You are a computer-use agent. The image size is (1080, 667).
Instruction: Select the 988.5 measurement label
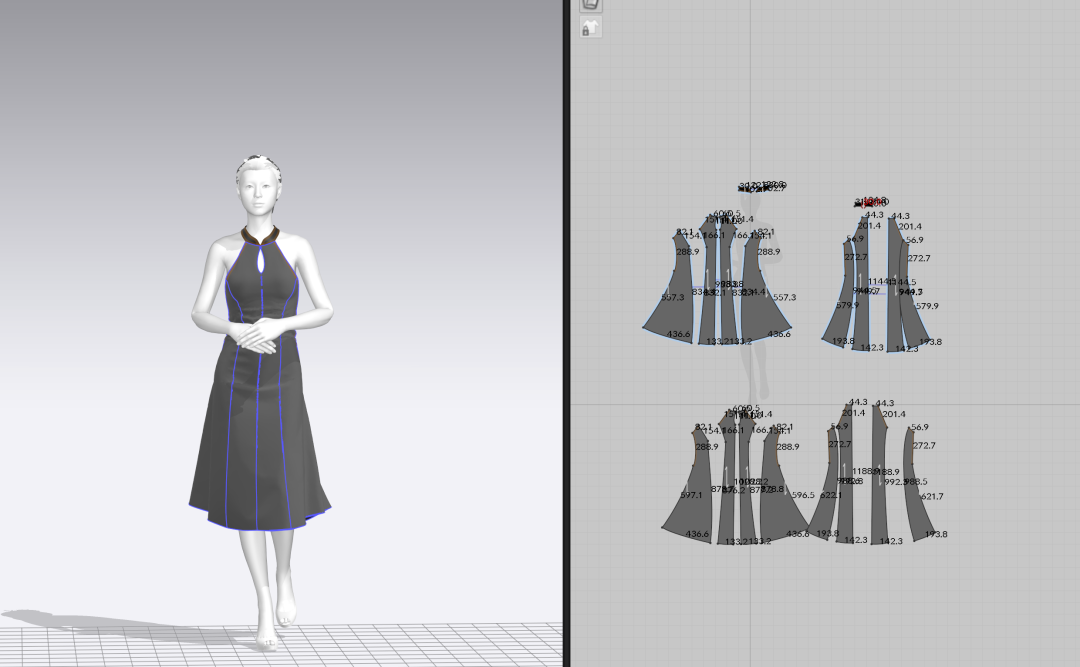(x=916, y=482)
